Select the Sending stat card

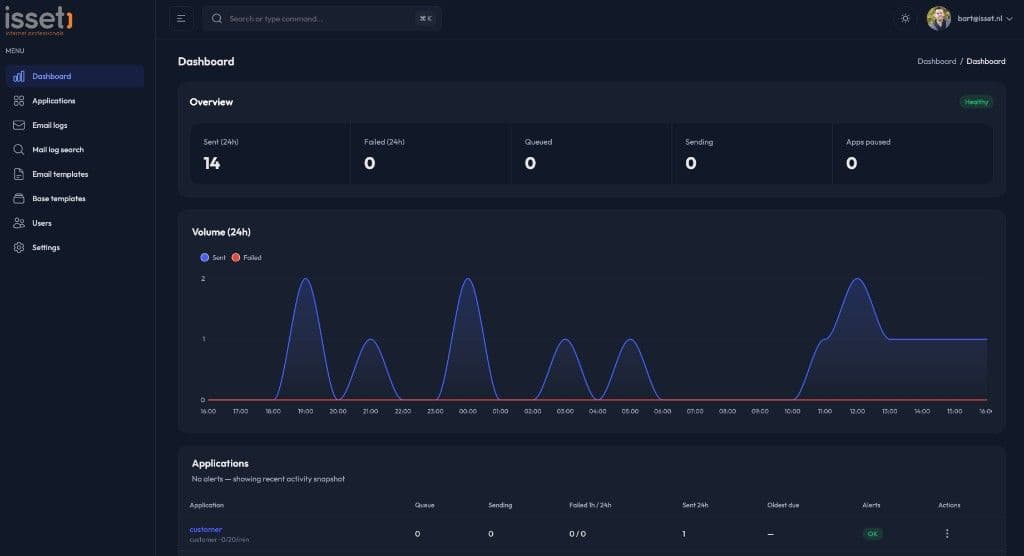point(752,154)
